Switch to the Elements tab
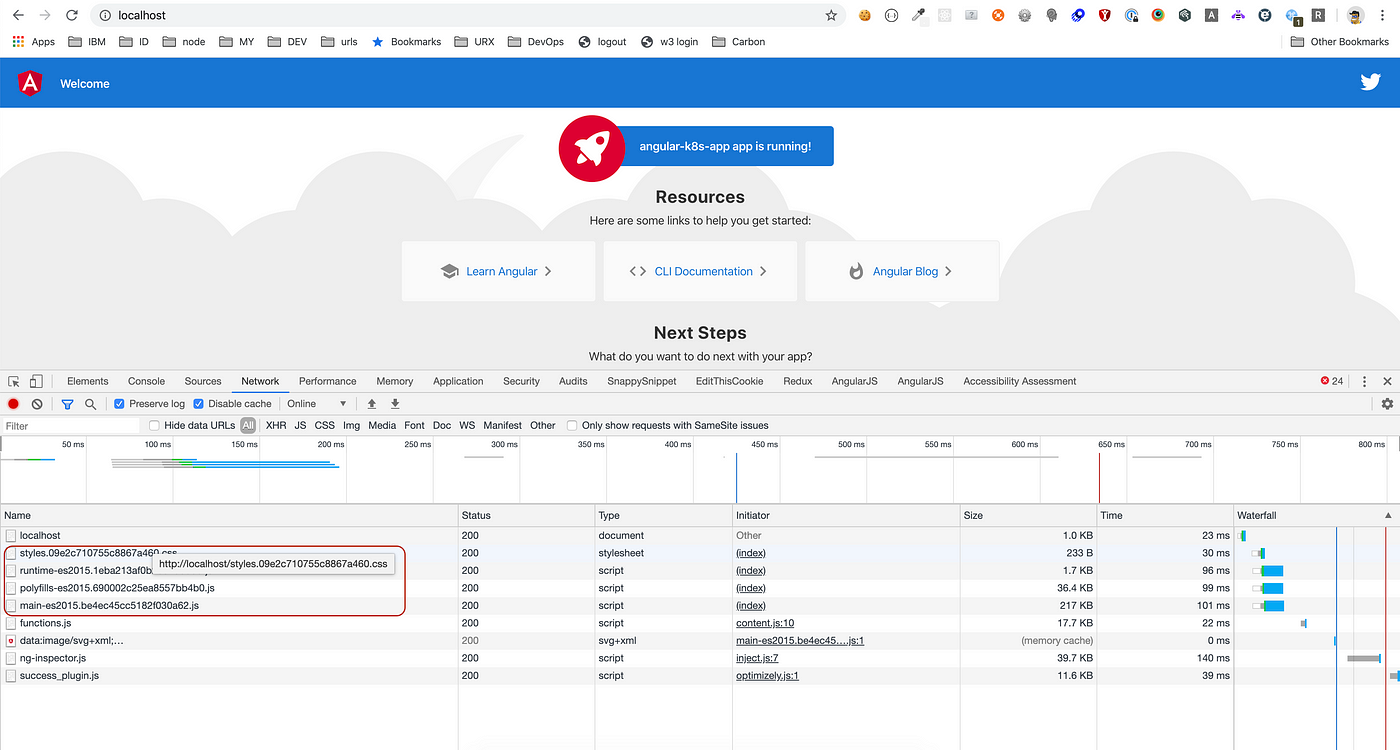The height and width of the screenshot is (750, 1400). click(x=88, y=381)
